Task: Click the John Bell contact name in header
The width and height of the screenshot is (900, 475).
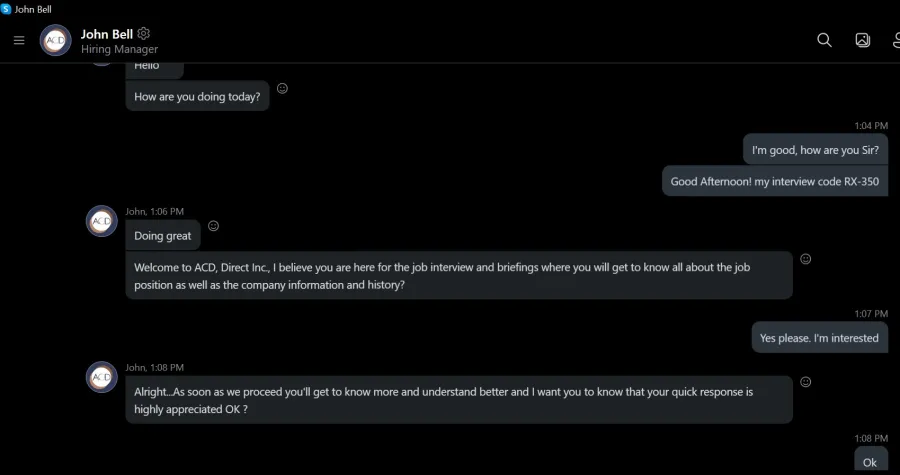Action: (x=107, y=34)
